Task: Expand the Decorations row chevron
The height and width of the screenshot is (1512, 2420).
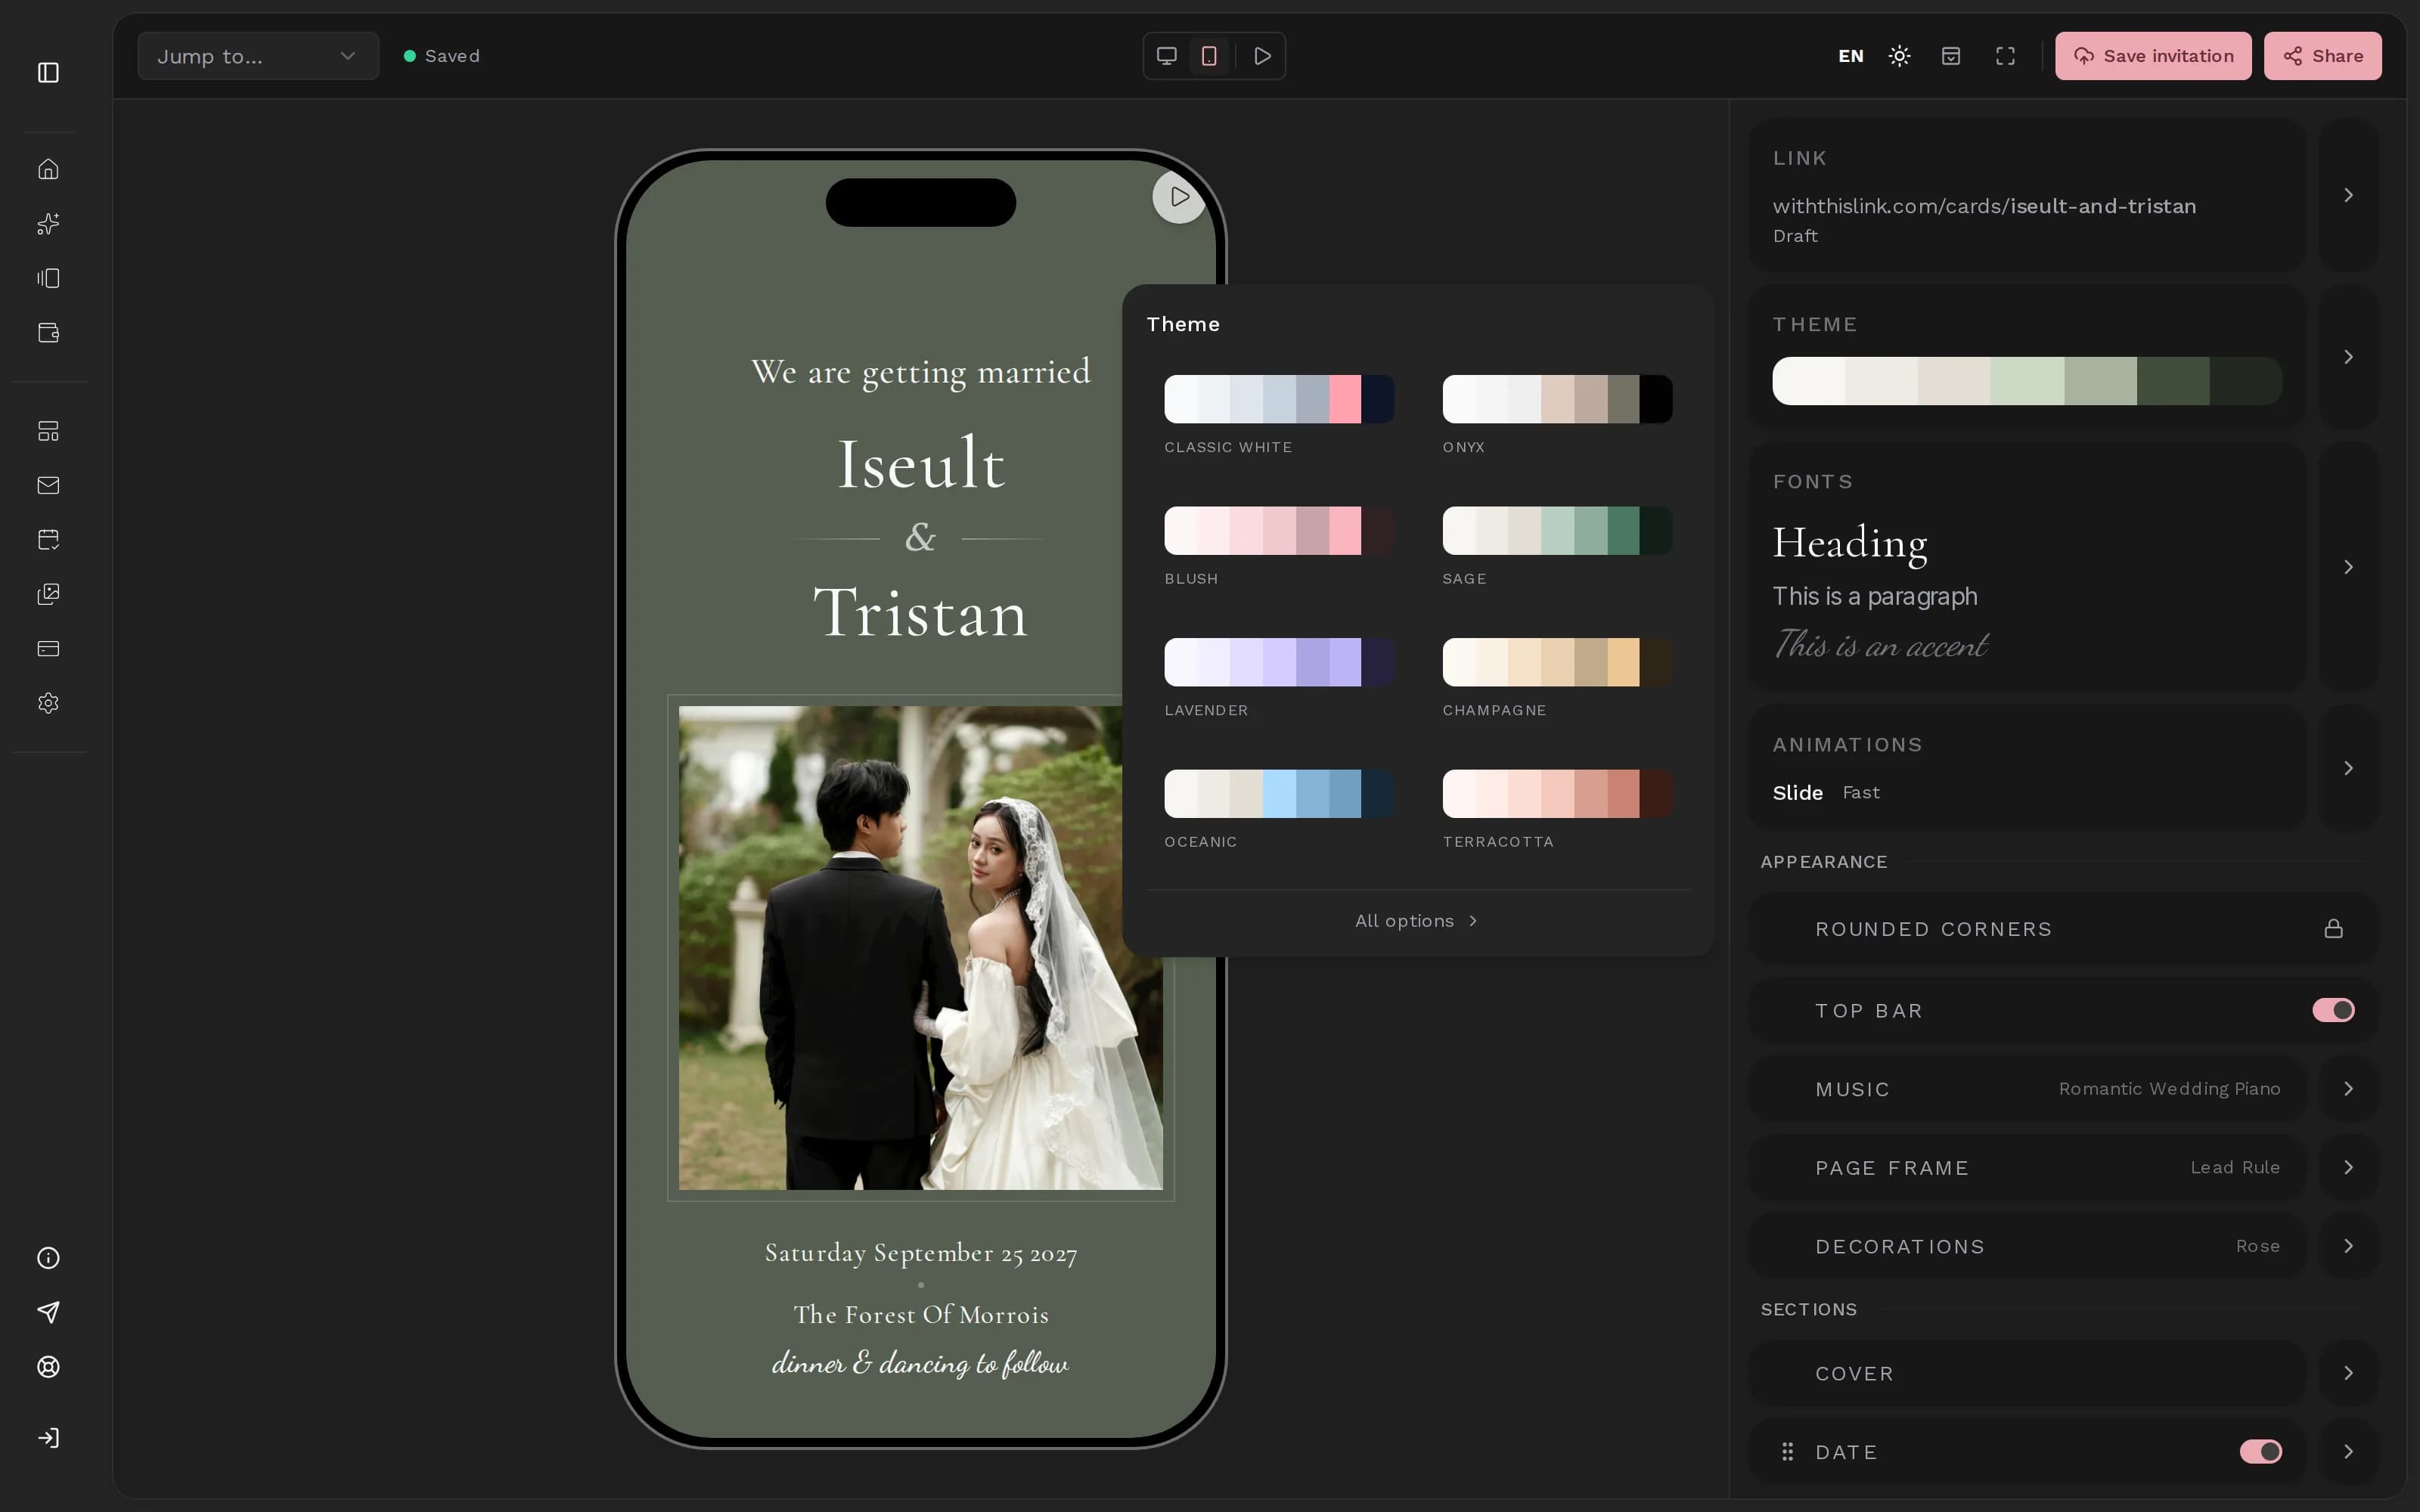Action: point(2349,1246)
